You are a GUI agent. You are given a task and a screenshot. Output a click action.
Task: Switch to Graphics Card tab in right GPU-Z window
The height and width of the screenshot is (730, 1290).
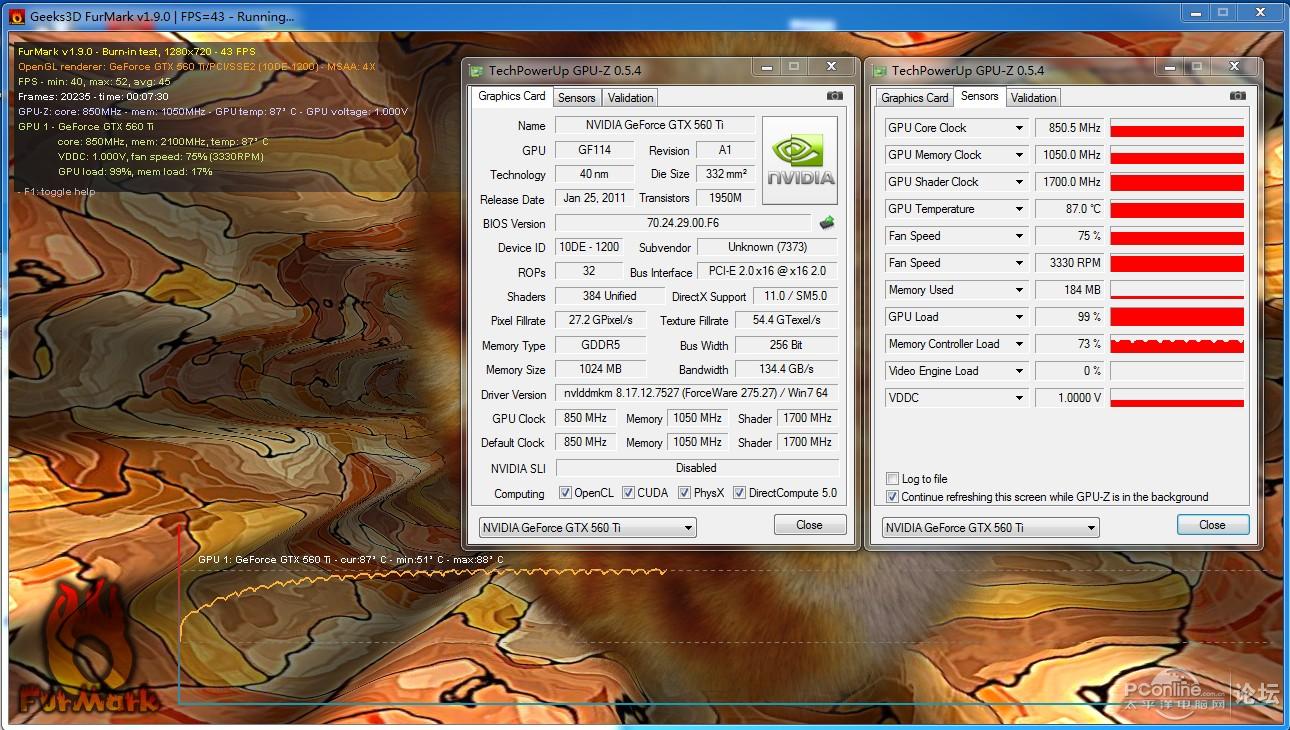click(915, 98)
